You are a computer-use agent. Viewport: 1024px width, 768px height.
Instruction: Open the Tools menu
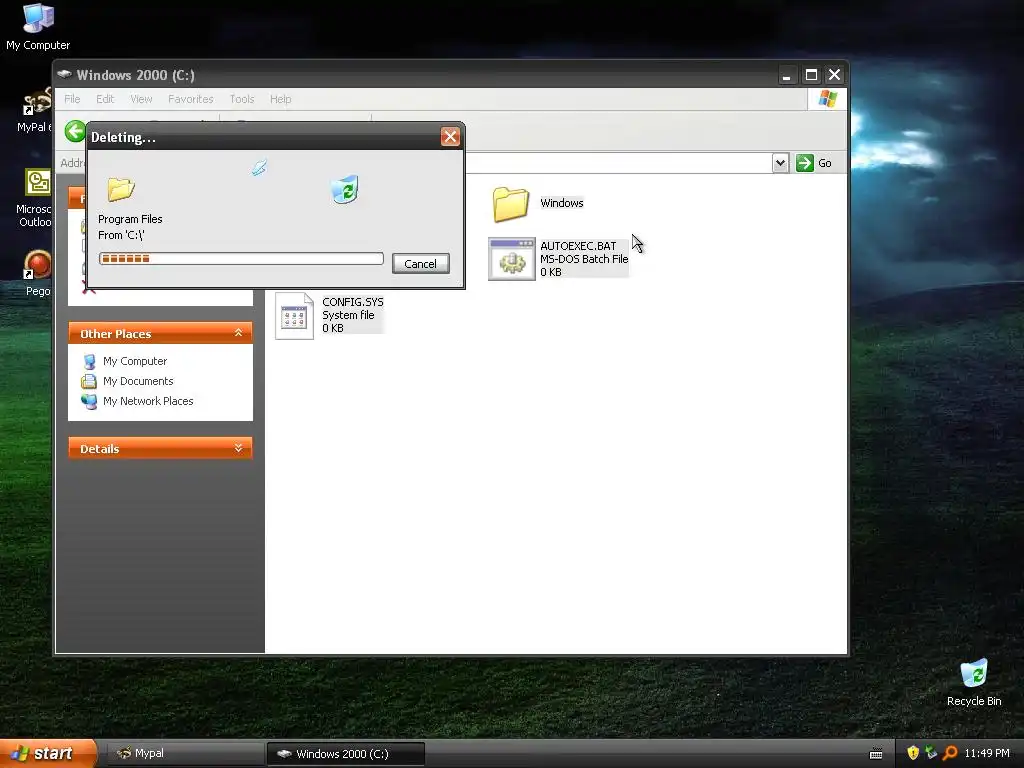(242, 99)
